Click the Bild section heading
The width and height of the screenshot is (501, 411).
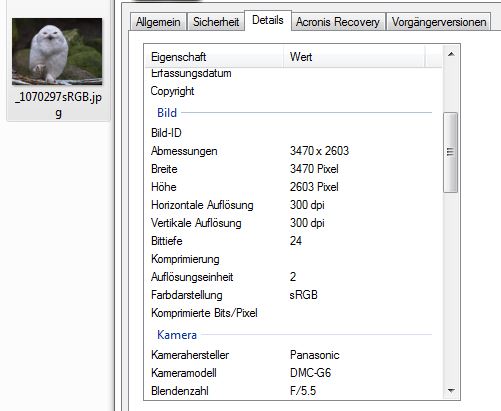167,113
